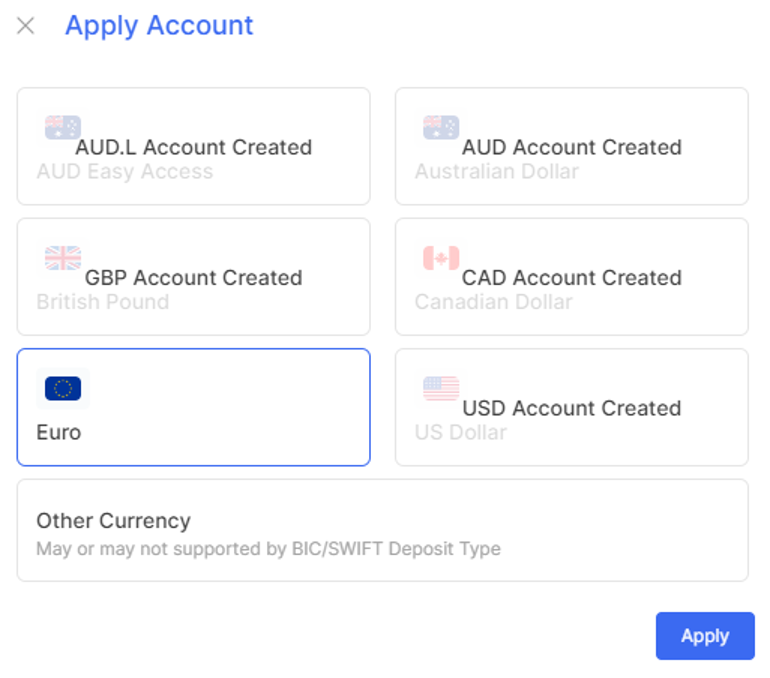The height and width of the screenshot is (678, 770).
Task: Click the Apply button
Action: (x=705, y=635)
